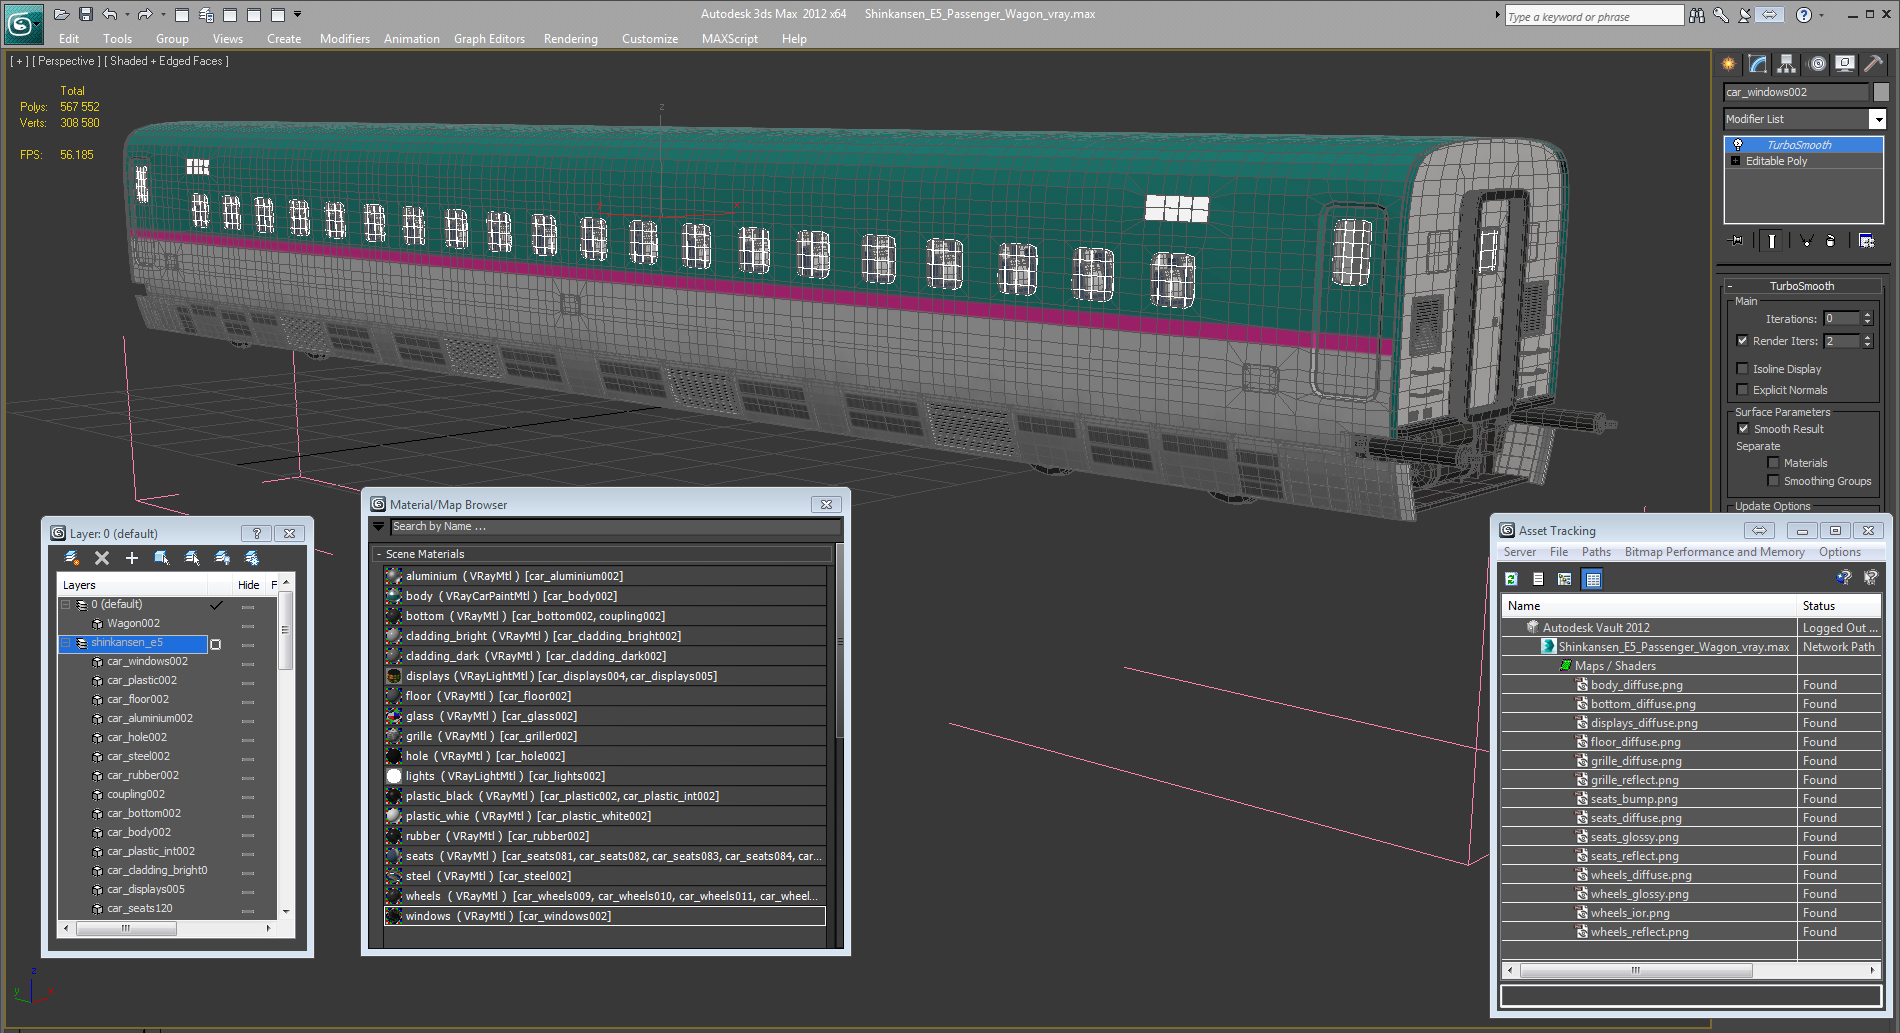Click Hide column header in Layer dialog

pos(248,585)
